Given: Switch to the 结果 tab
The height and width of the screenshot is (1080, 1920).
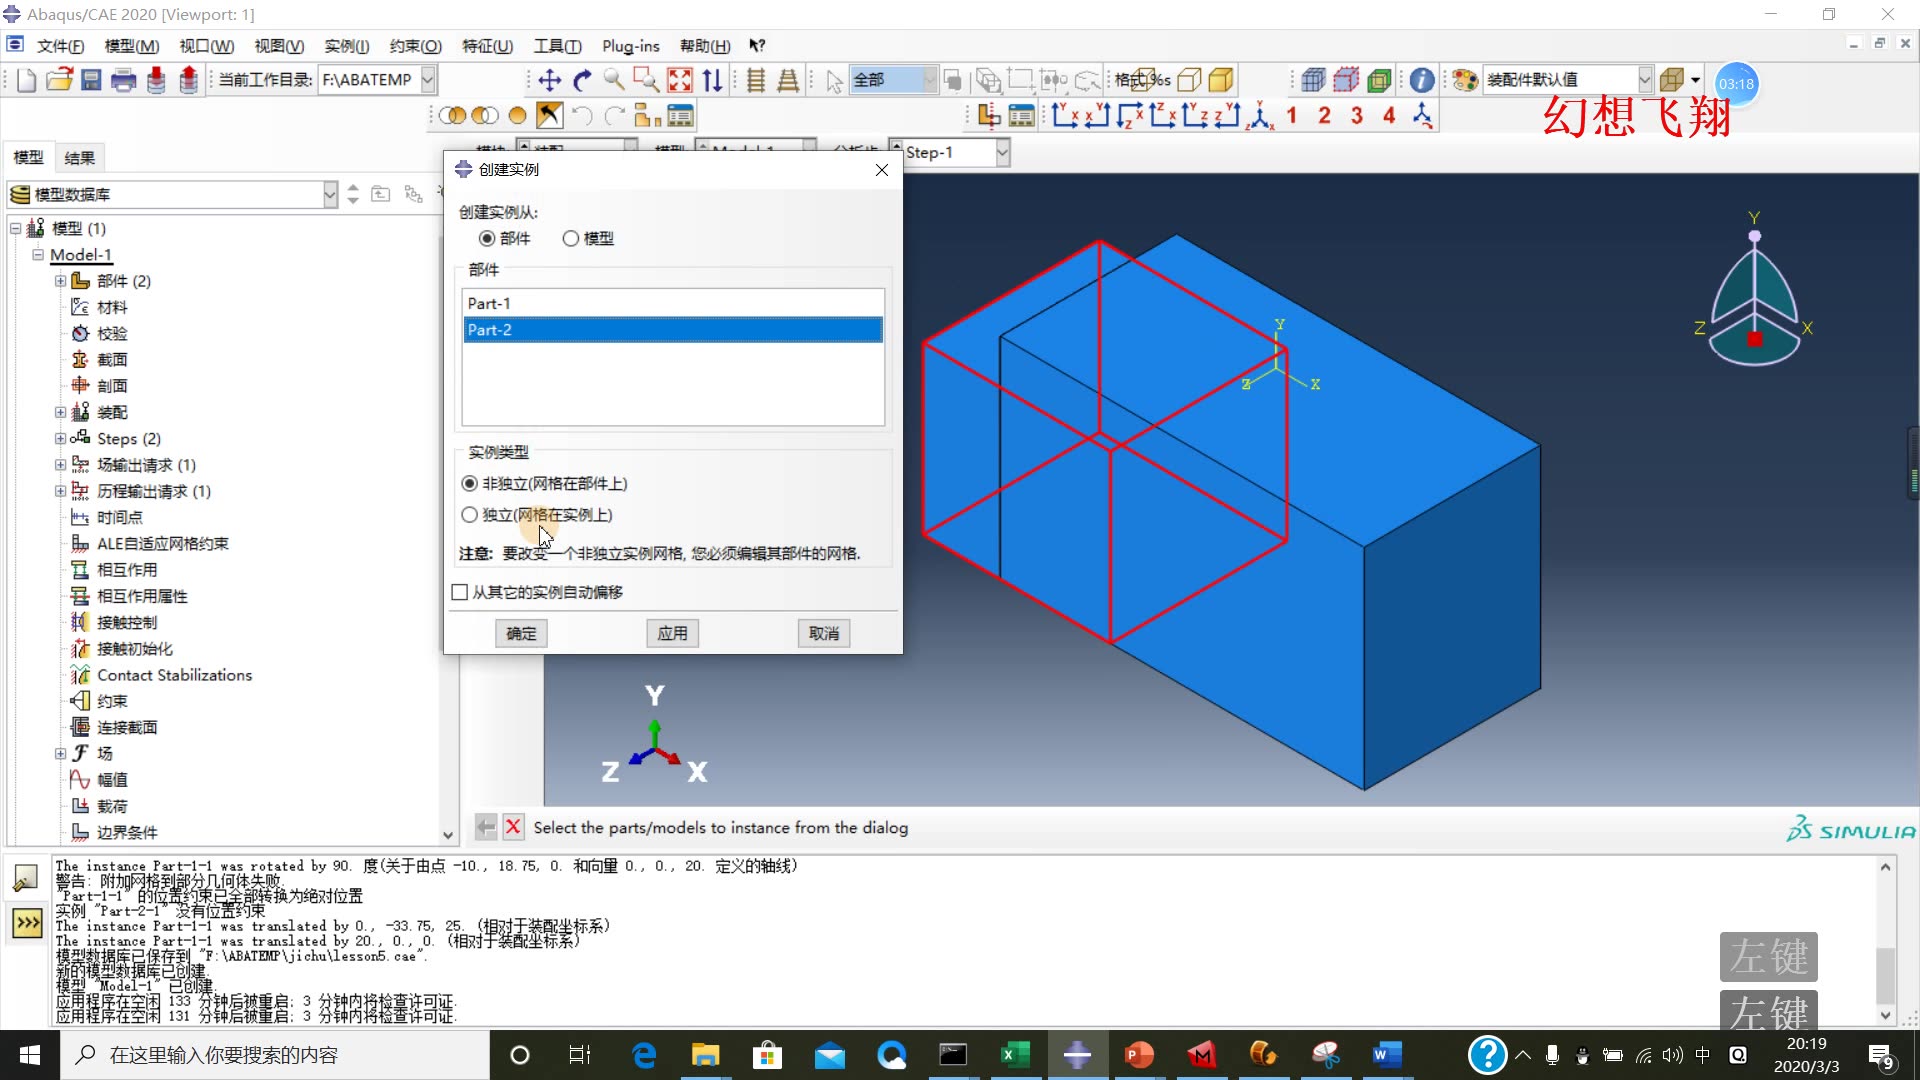Looking at the screenshot, I should pos(79,157).
